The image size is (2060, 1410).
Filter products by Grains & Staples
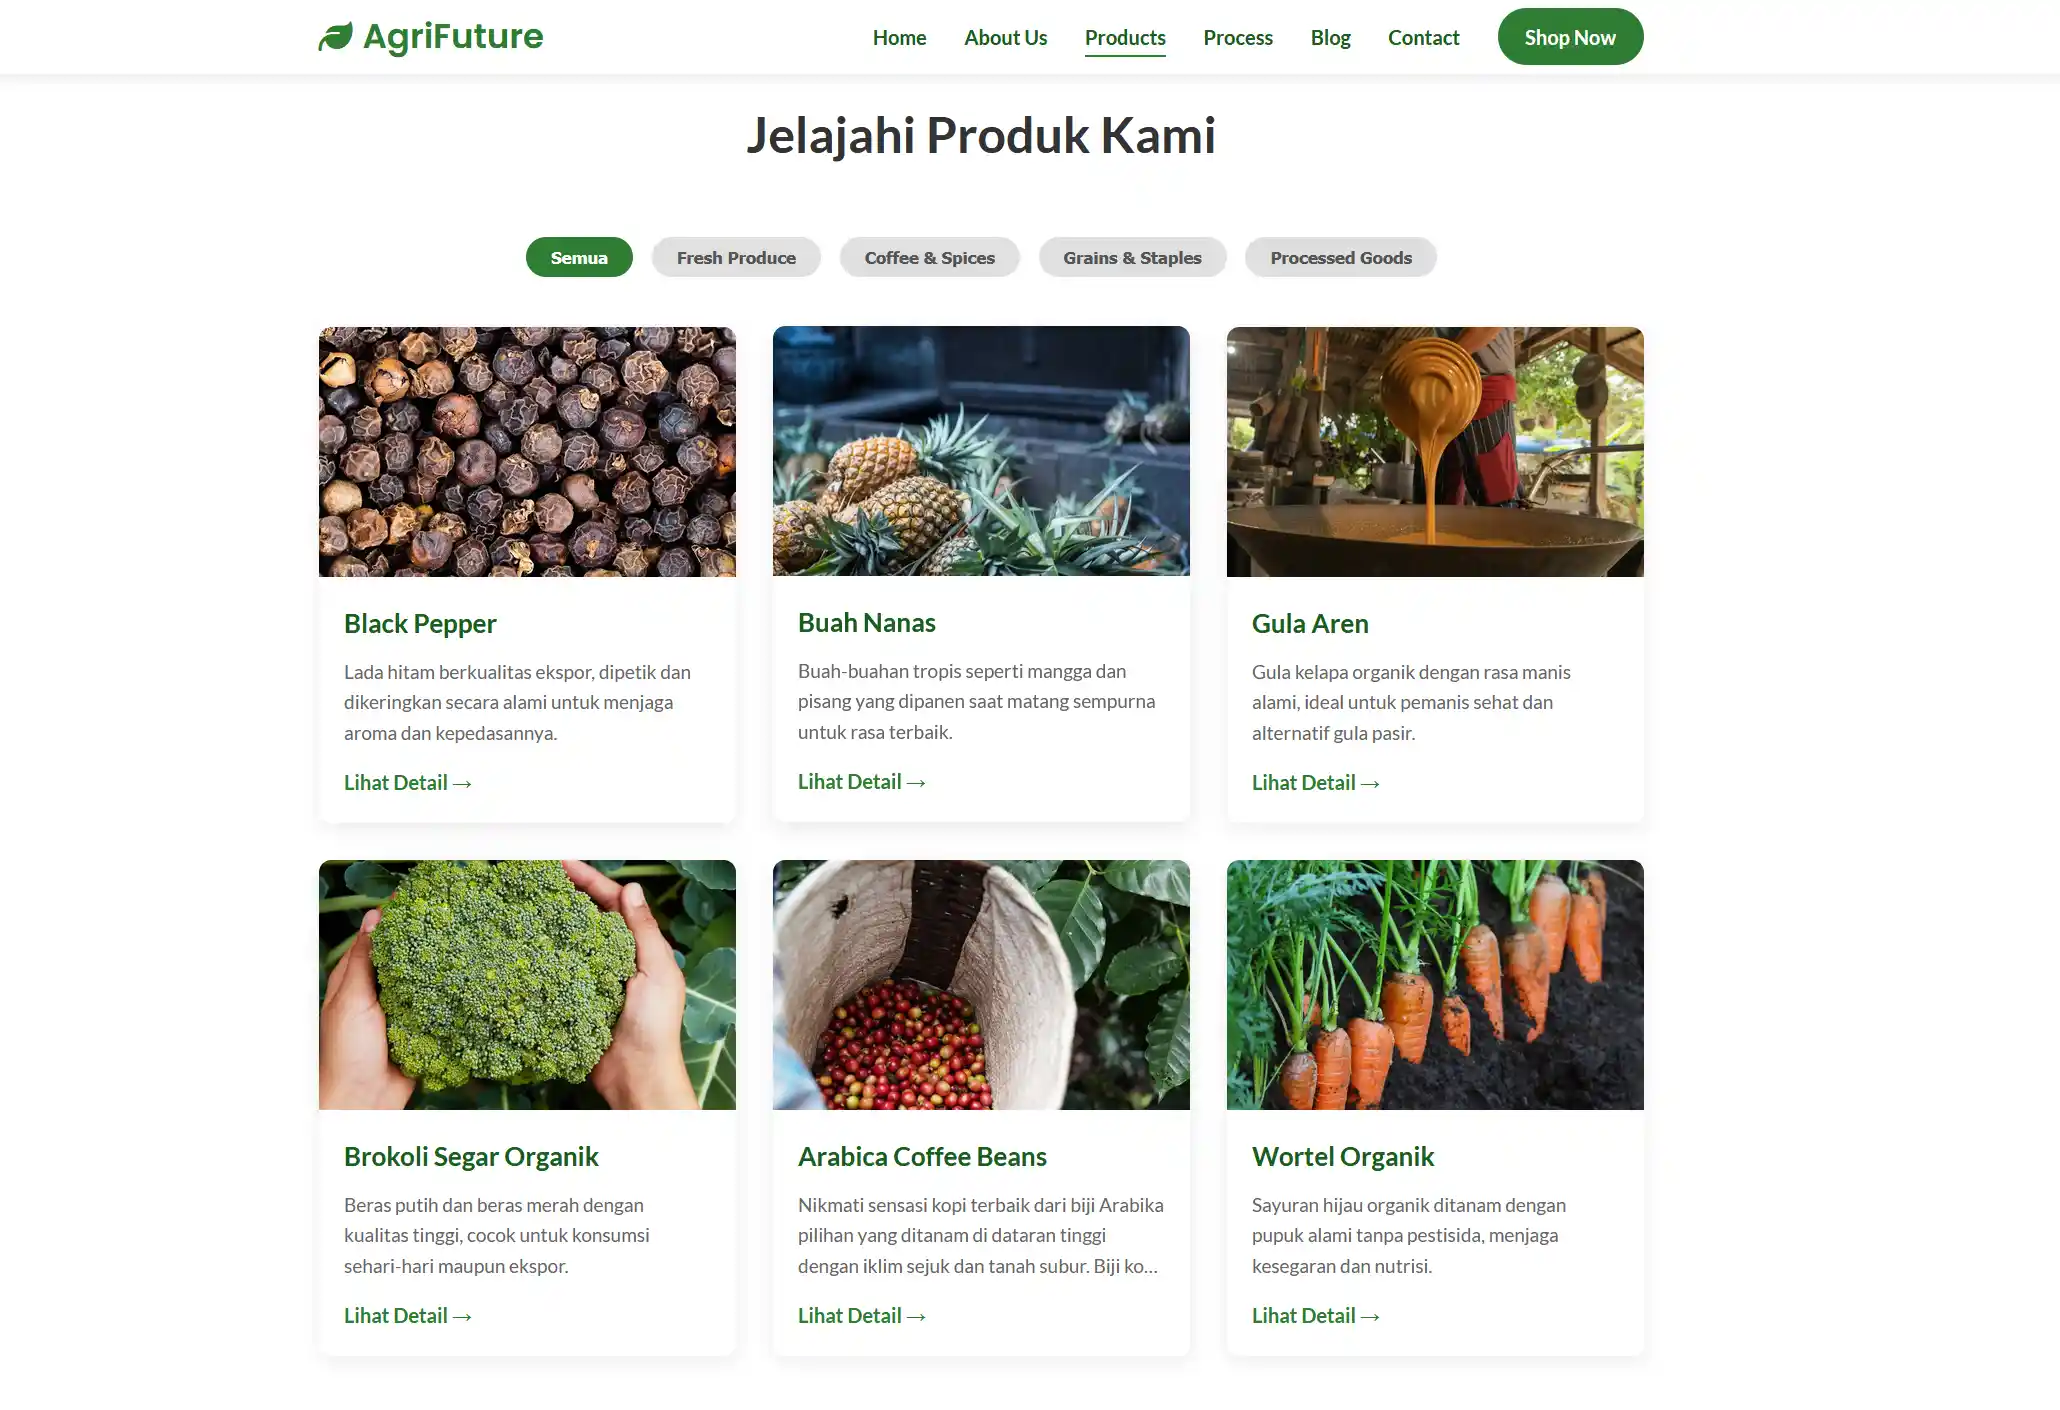point(1132,257)
